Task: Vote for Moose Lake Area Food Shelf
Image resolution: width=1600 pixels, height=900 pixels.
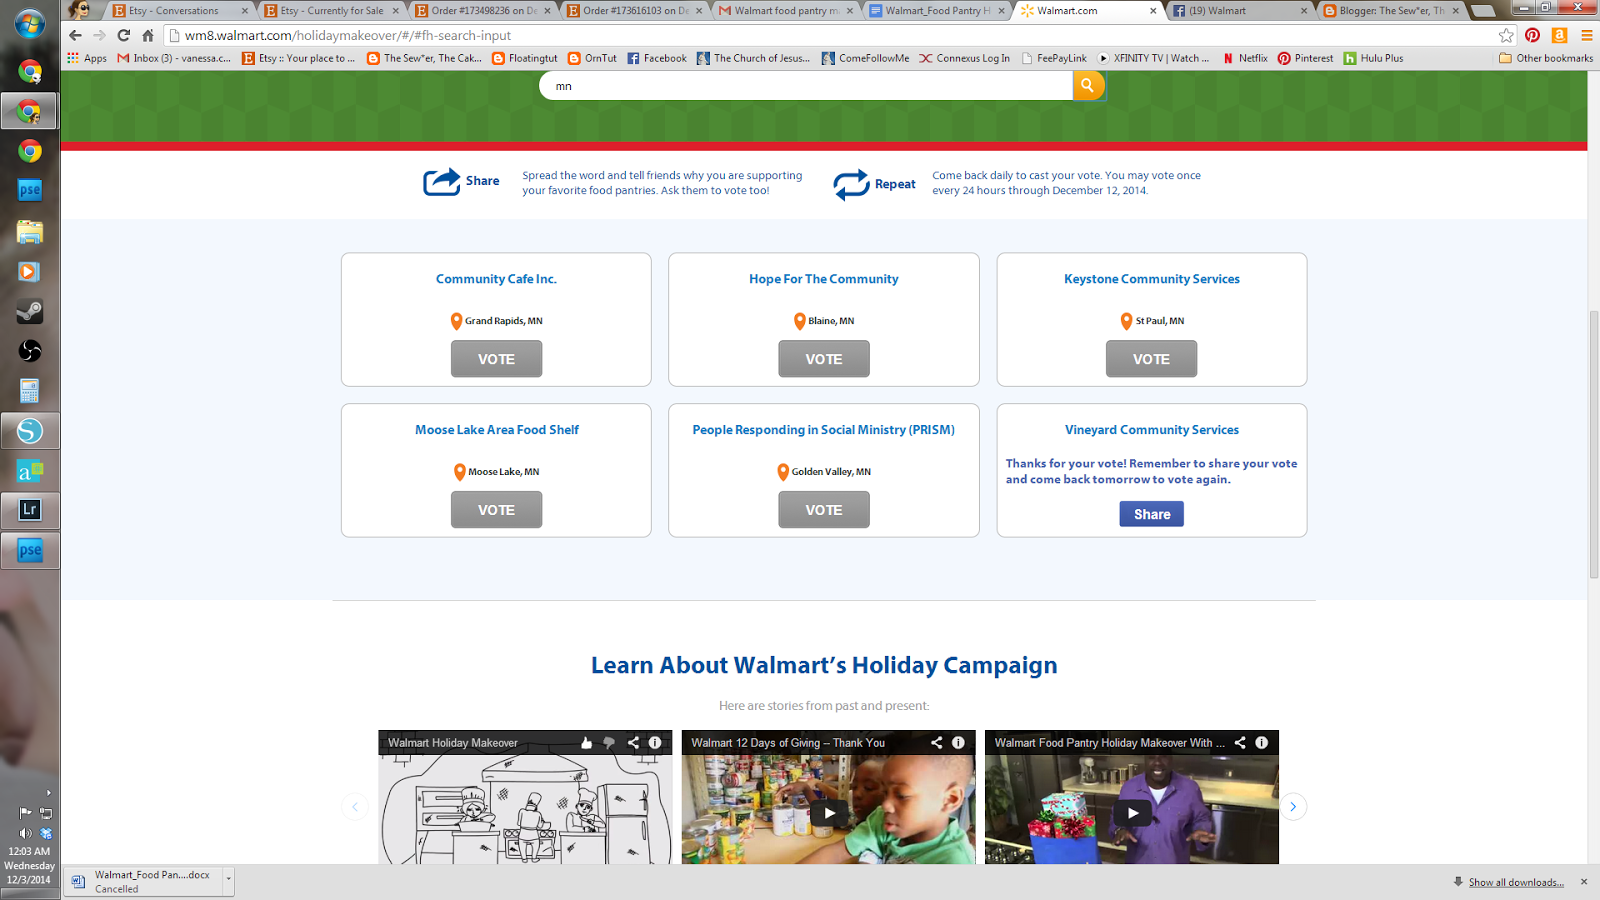Action: click(x=496, y=510)
